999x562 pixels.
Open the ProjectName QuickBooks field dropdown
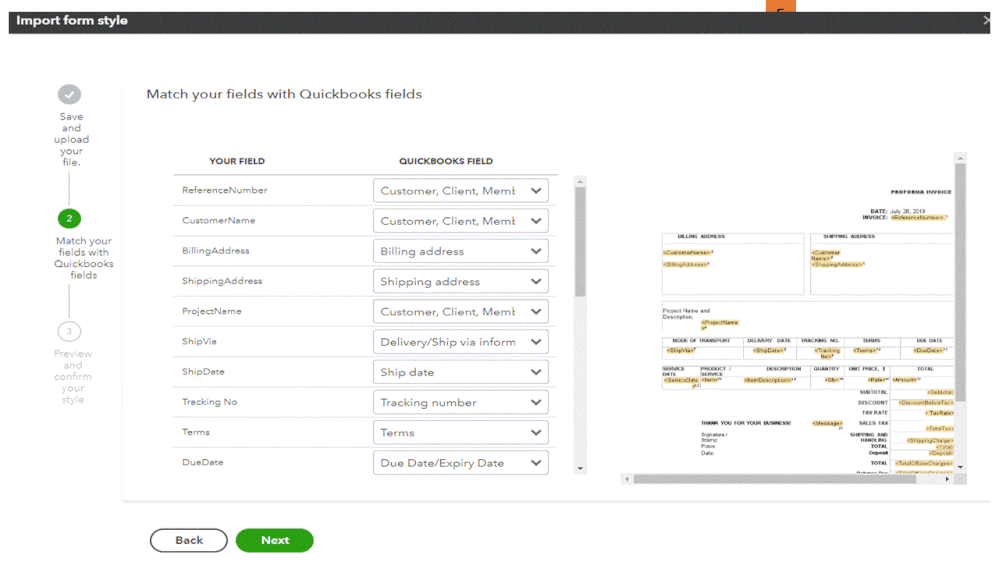[460, 312]
